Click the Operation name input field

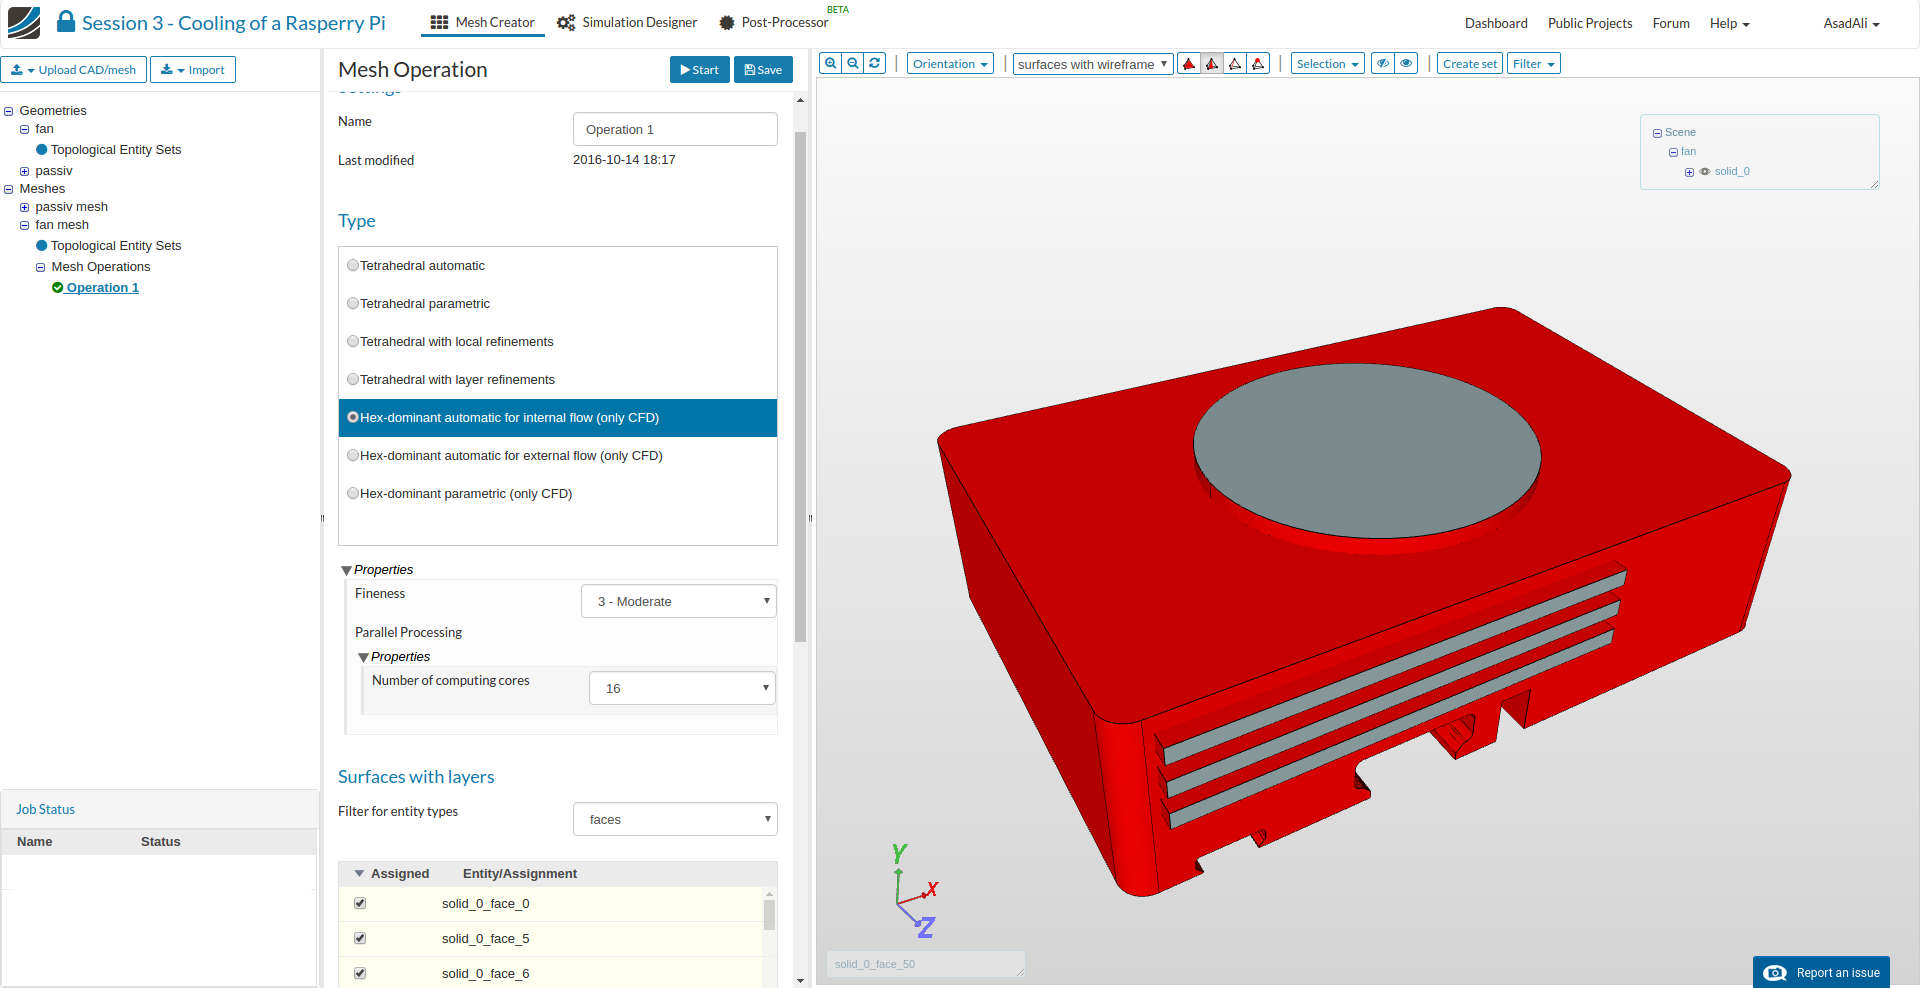pos(674,130)
